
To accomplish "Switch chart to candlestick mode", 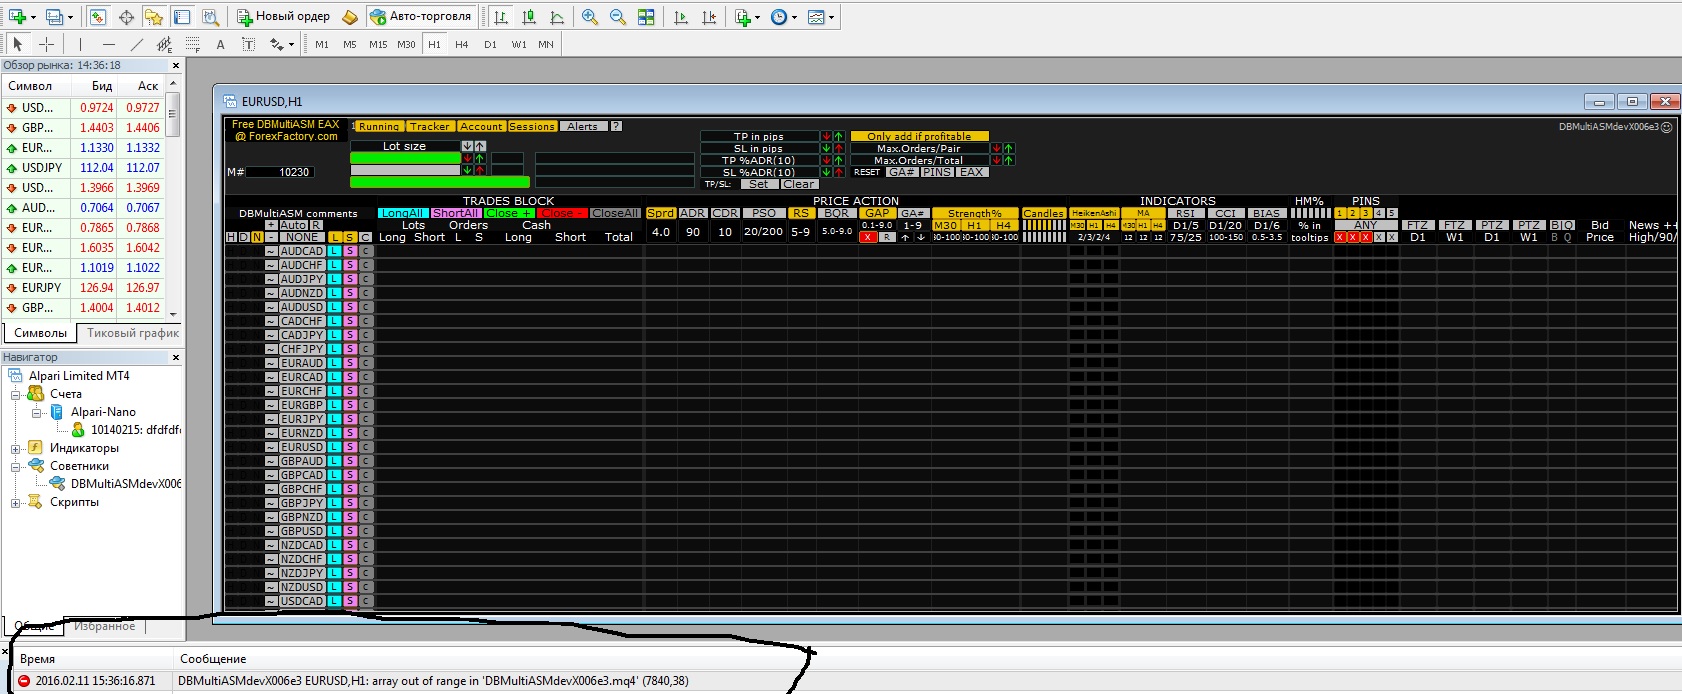I will (x=529, y=16).
